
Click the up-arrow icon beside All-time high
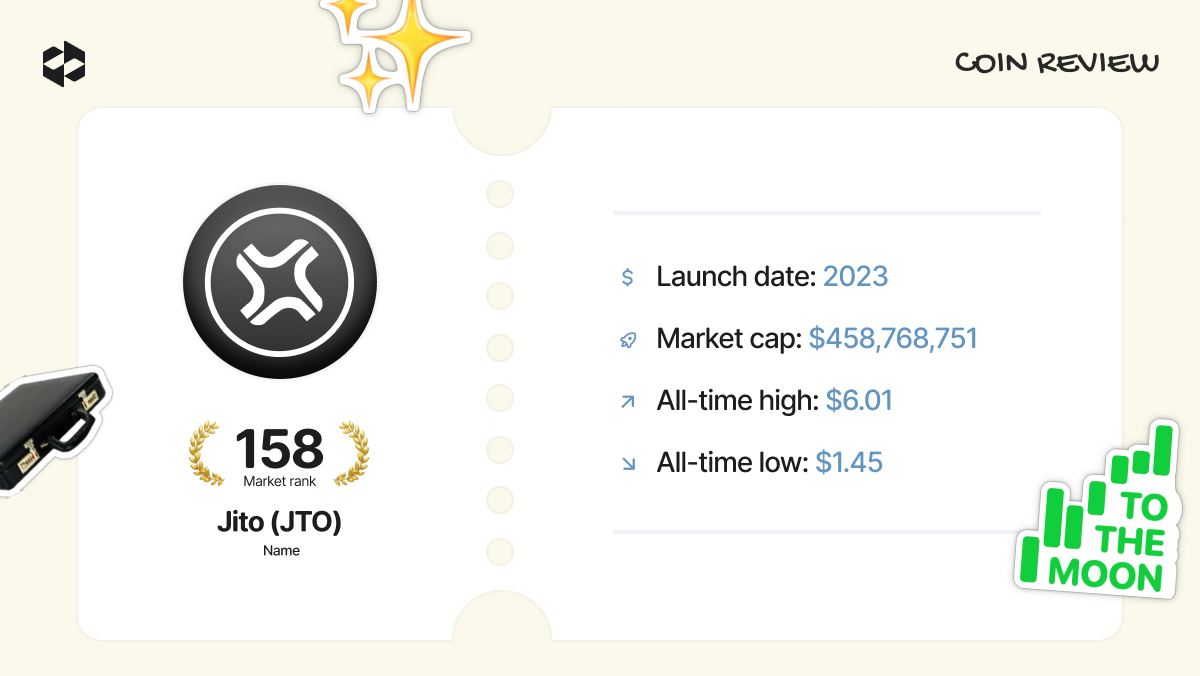pyautogui.click(x=627, y=402)
